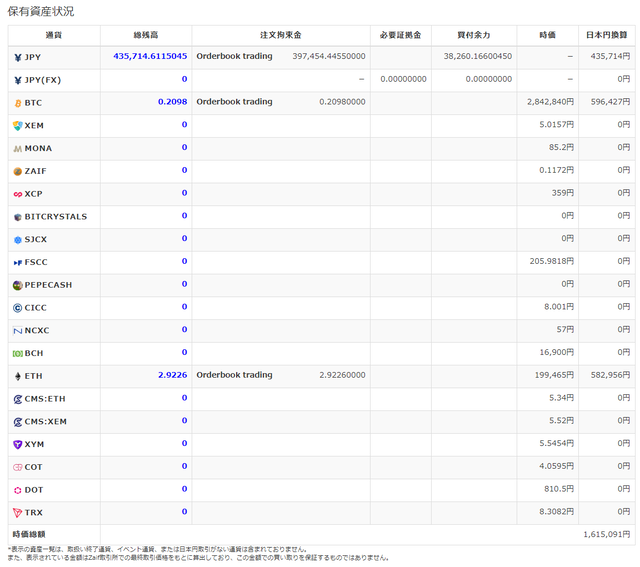
Task: Click the 時価総額 row label
Action: 29,534
